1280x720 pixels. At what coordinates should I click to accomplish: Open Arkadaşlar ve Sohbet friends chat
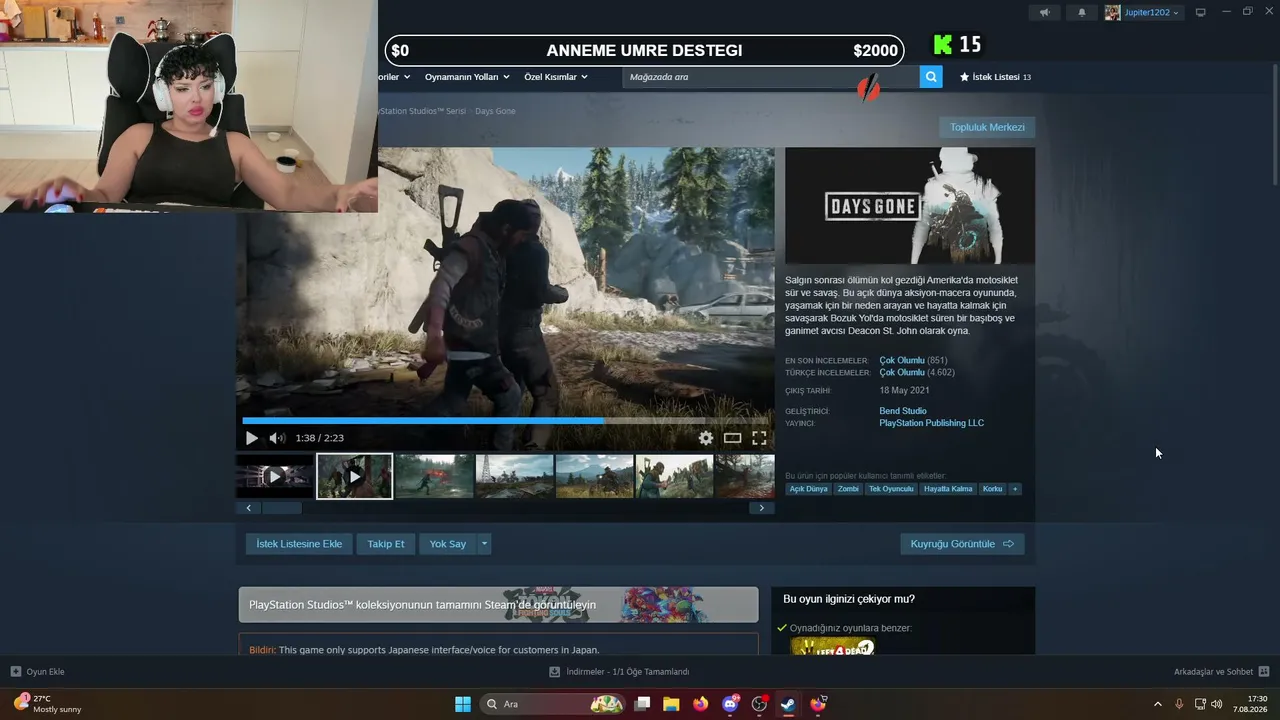coord(1221,672)
